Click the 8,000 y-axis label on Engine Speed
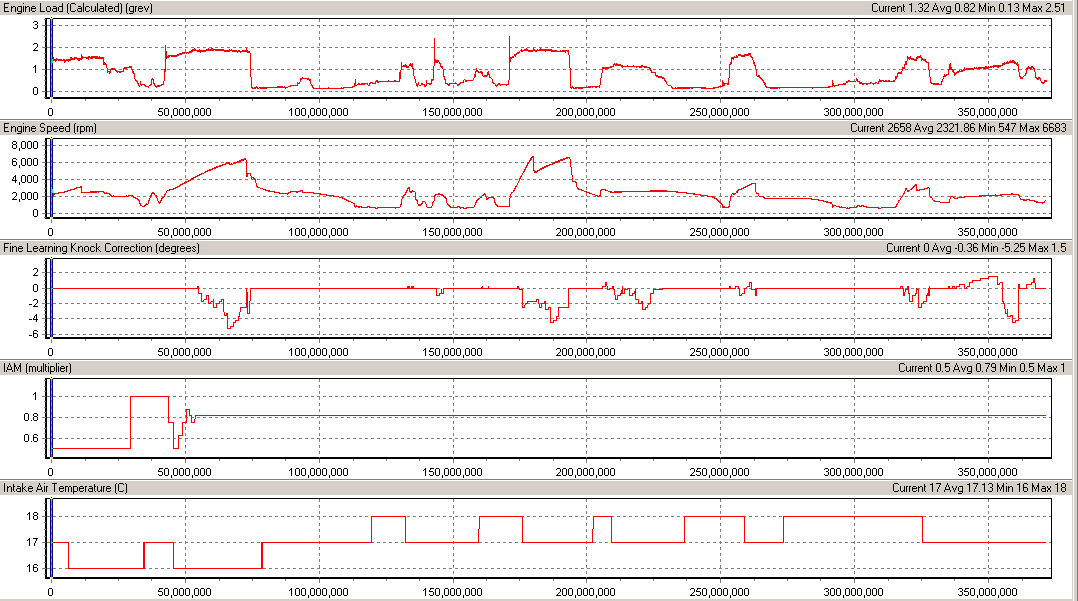 (23, 145)
